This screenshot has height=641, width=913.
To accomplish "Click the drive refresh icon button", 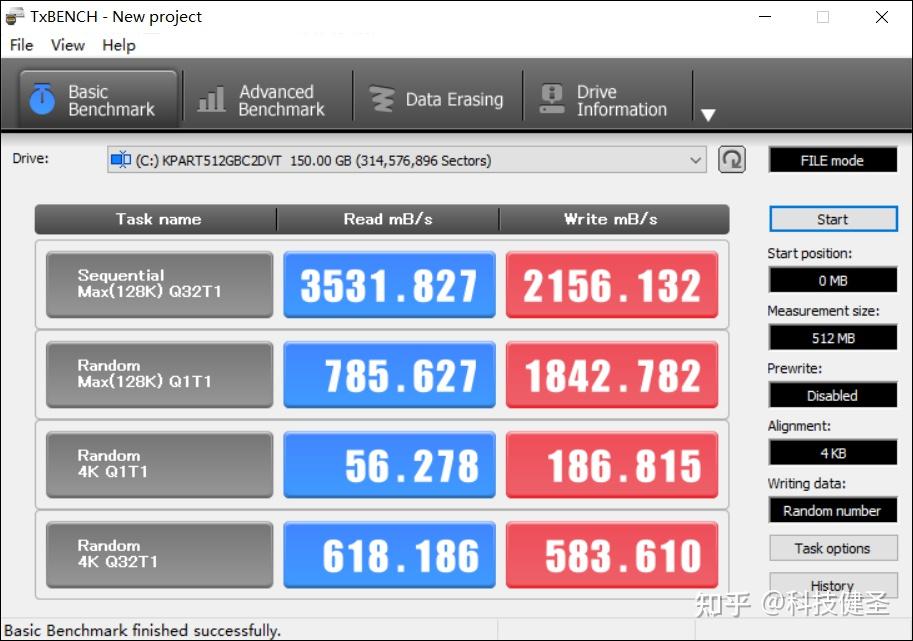I will click(x=732, y=160).
